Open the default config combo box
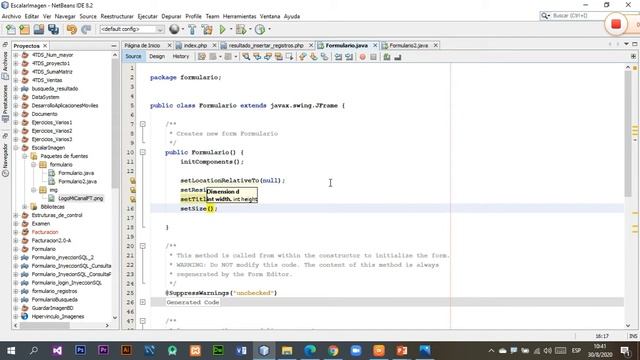The width and height of the screenshot is (640, 360). tap(131, 29)
